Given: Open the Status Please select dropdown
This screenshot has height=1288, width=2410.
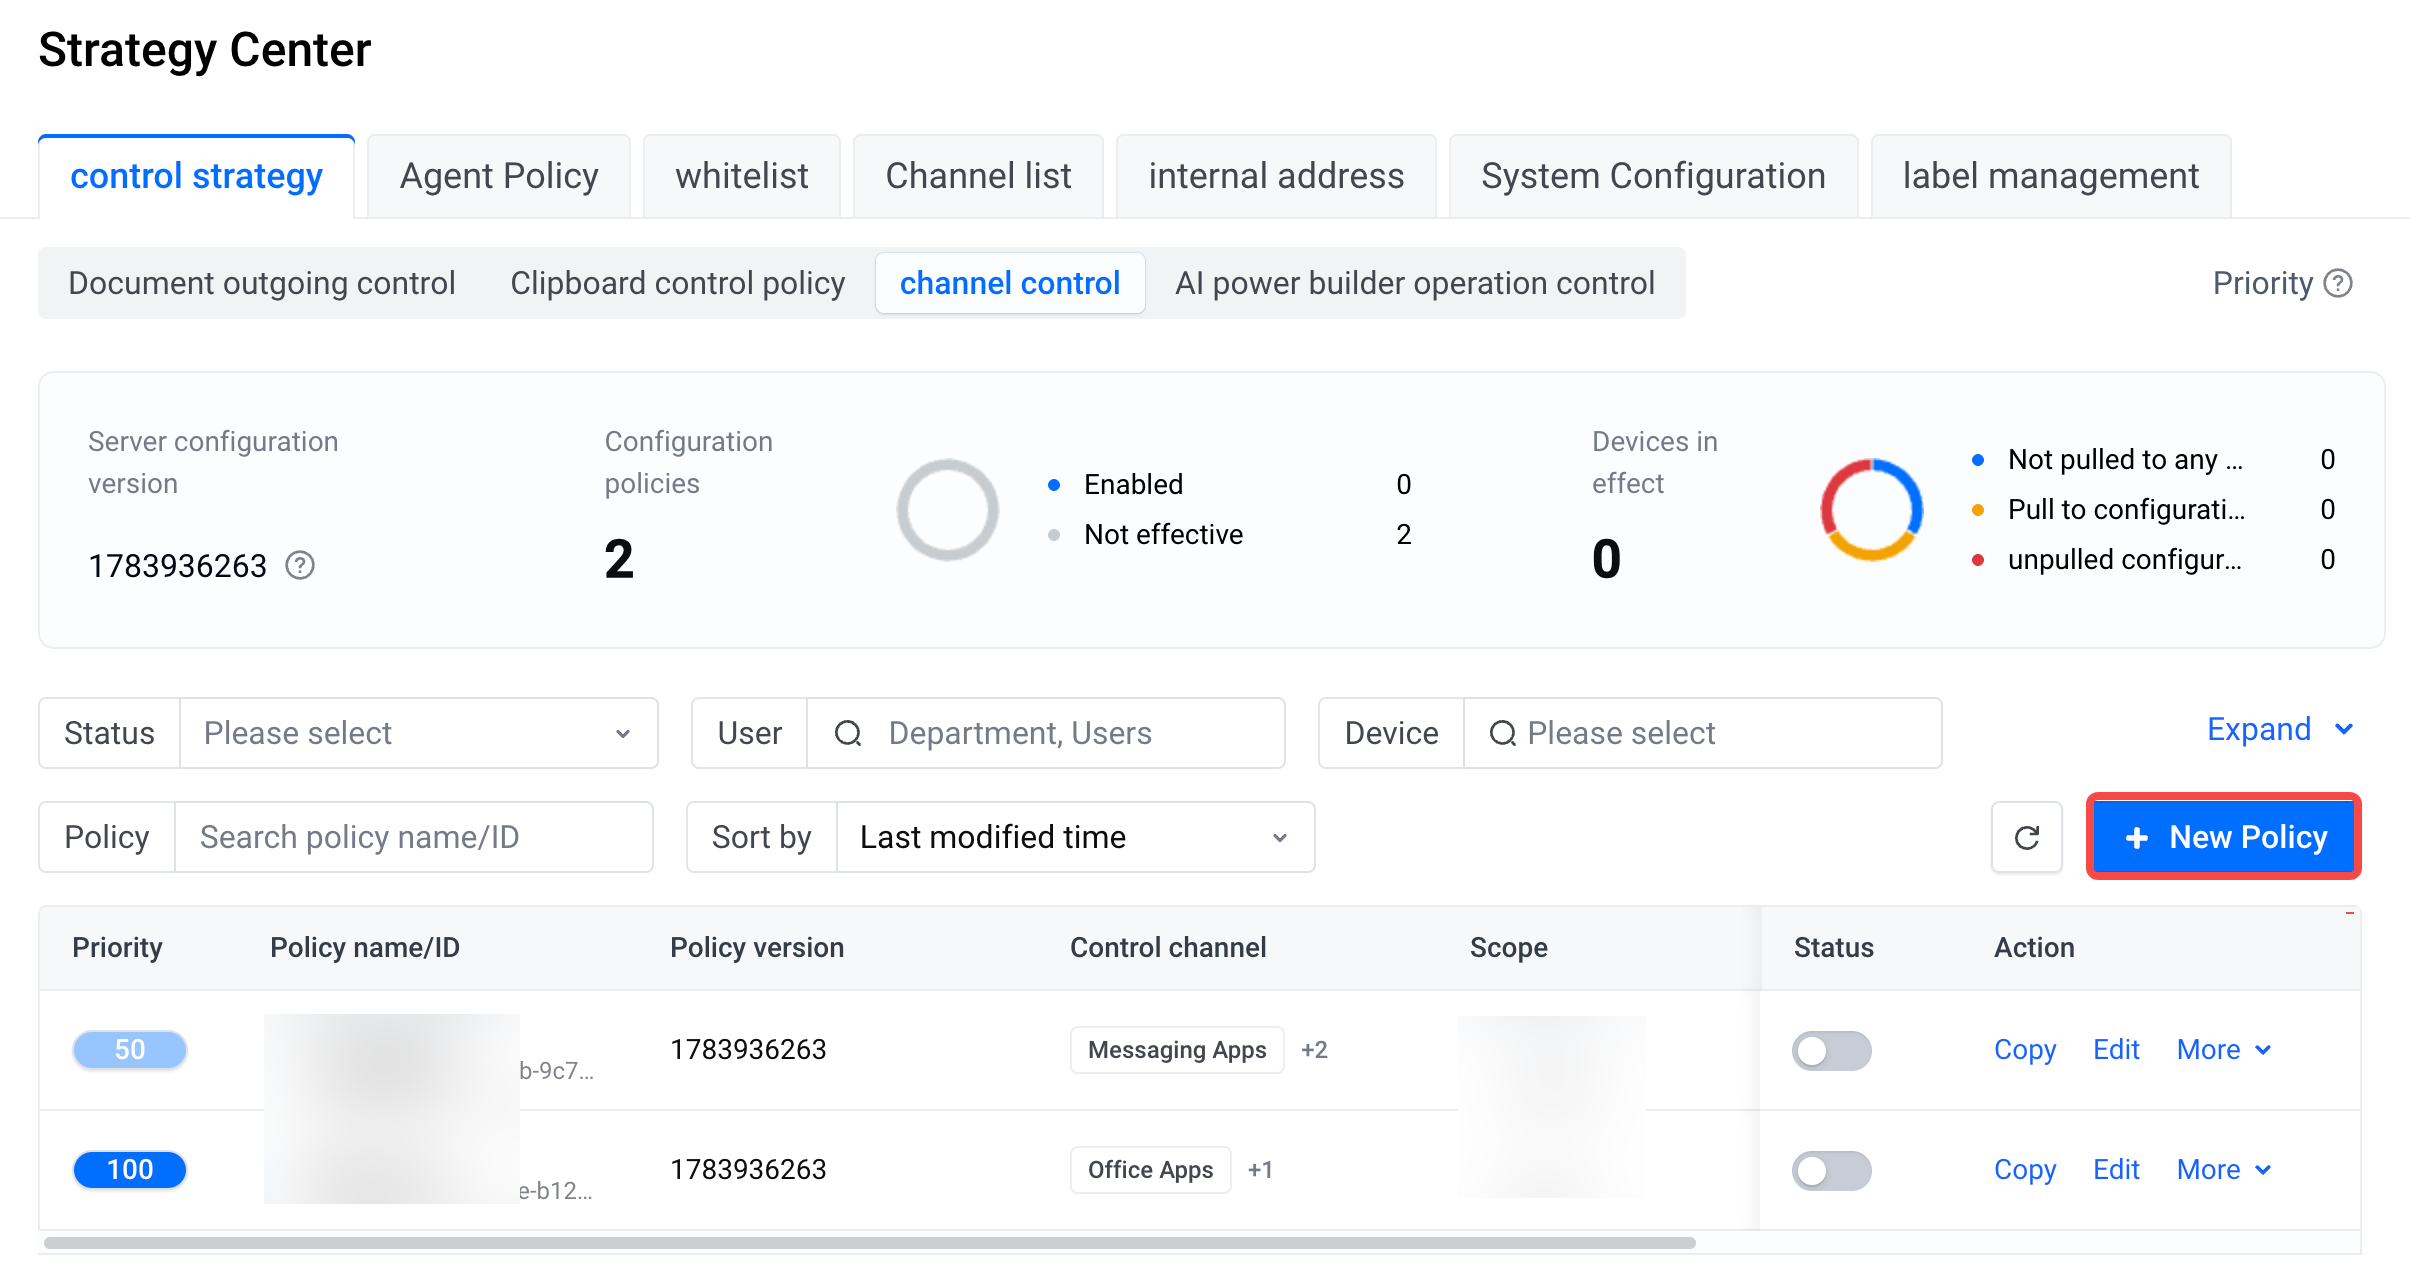Looking at the screenshot, I should (x=418, y=733).
